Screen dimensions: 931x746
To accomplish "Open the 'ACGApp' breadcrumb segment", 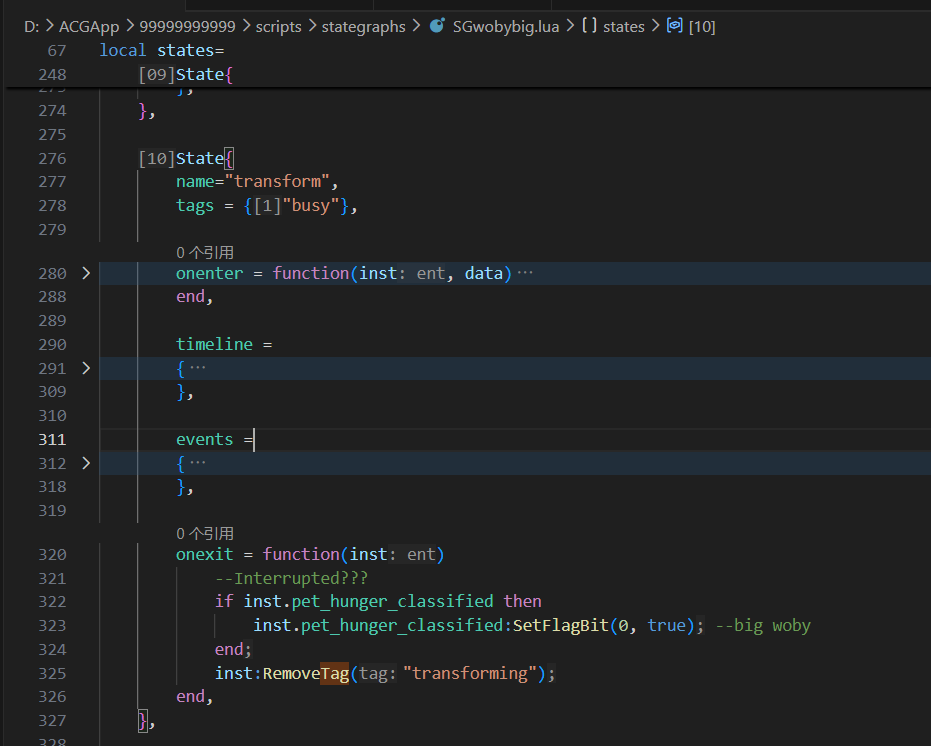I will (x=89, y=27).
